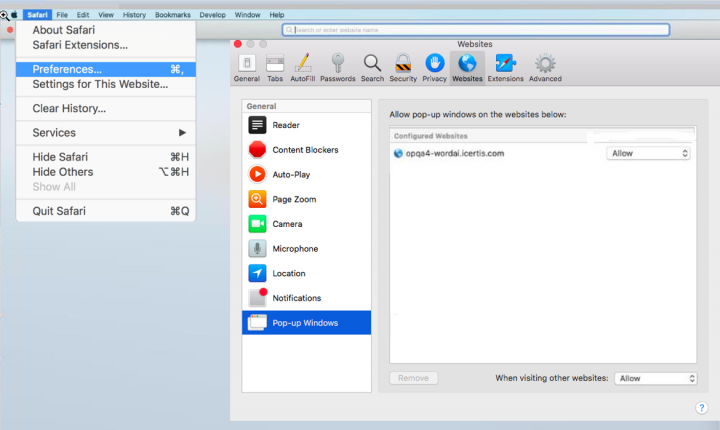Image resolution: width=720 pixels, height=430 pixels.
Task: Open the AutoFill preferences pane
Action: (x=303, y=68)
